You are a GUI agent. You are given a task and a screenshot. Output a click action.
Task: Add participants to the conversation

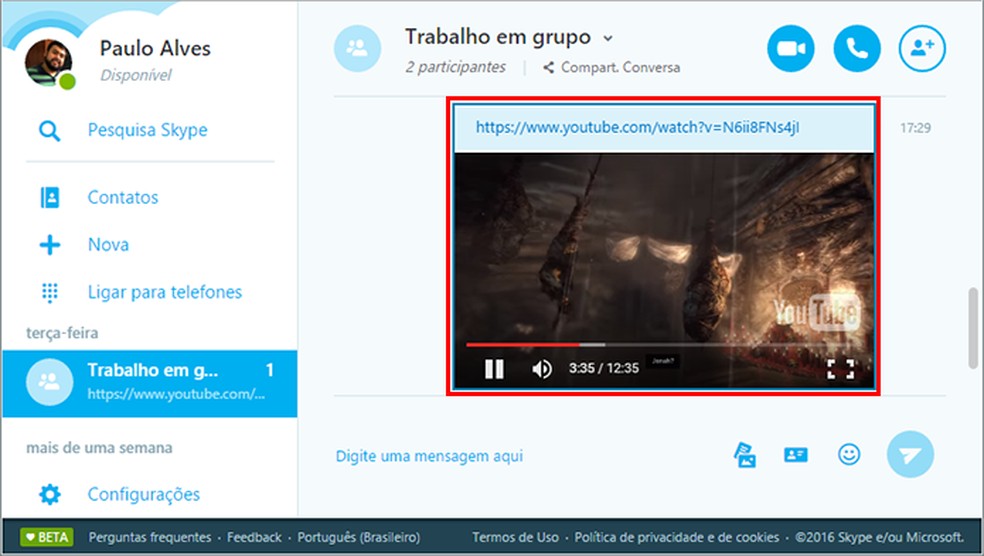[x=922, y=48]
